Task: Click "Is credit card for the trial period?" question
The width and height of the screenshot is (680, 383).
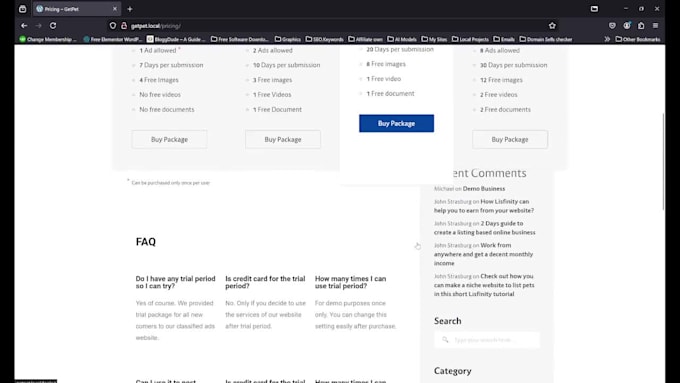Action: coord(265,282)
